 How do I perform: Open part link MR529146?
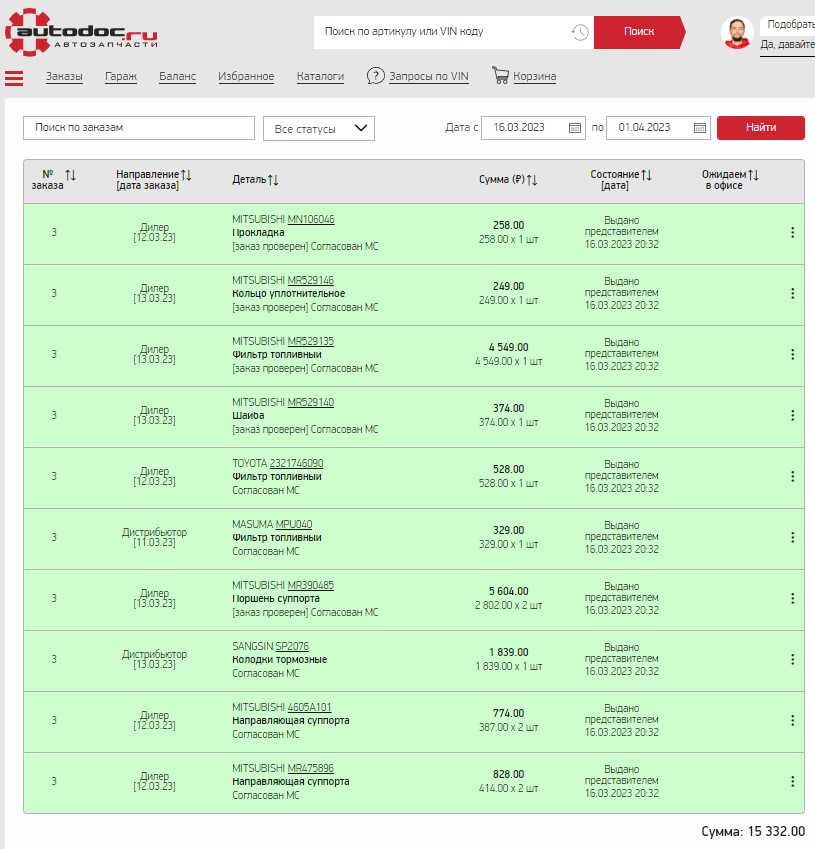tap(310, 280)
